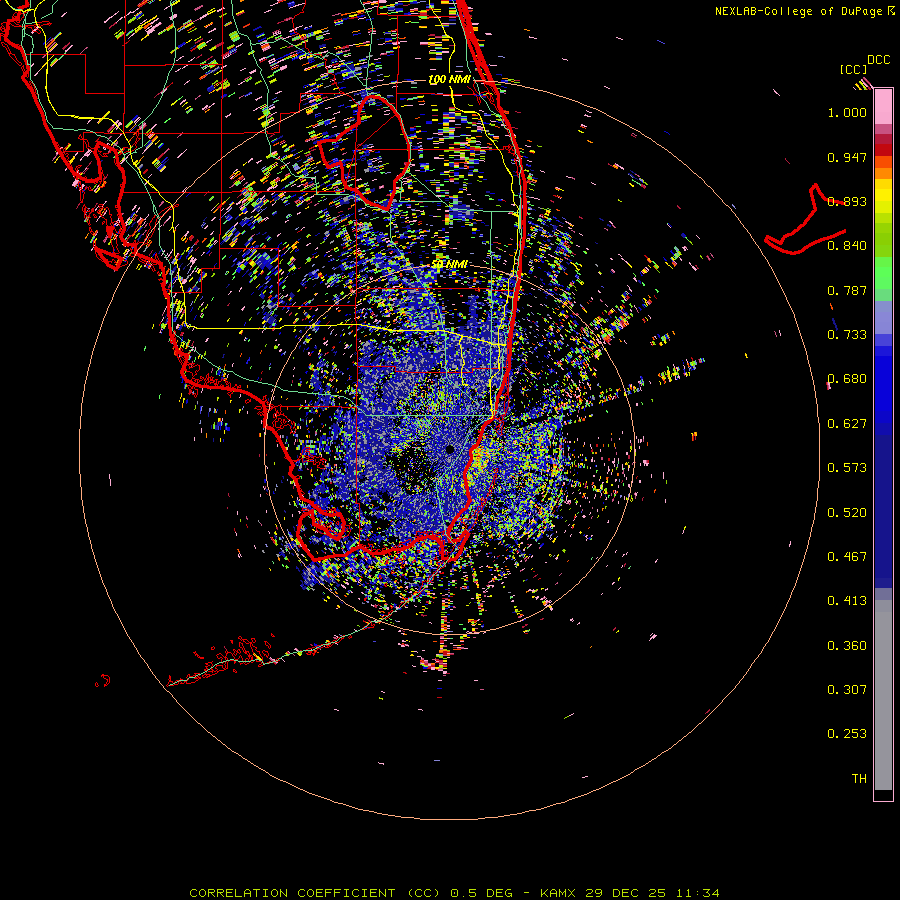Click the NEXLAB-College of DuPage title text
Viewport: 900px width, 900px height.
(804, 11)
